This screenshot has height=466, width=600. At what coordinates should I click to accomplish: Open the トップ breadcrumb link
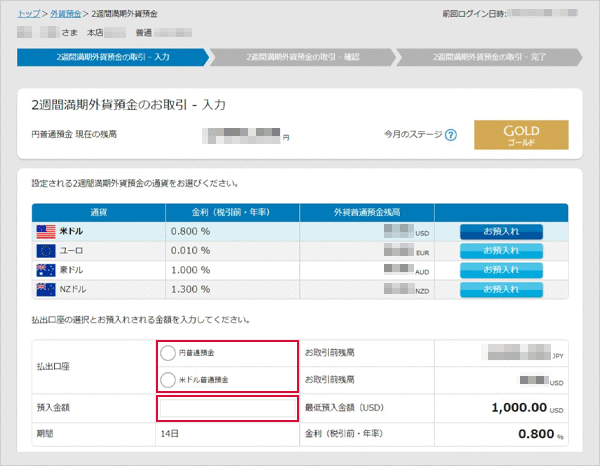[29, 15]
